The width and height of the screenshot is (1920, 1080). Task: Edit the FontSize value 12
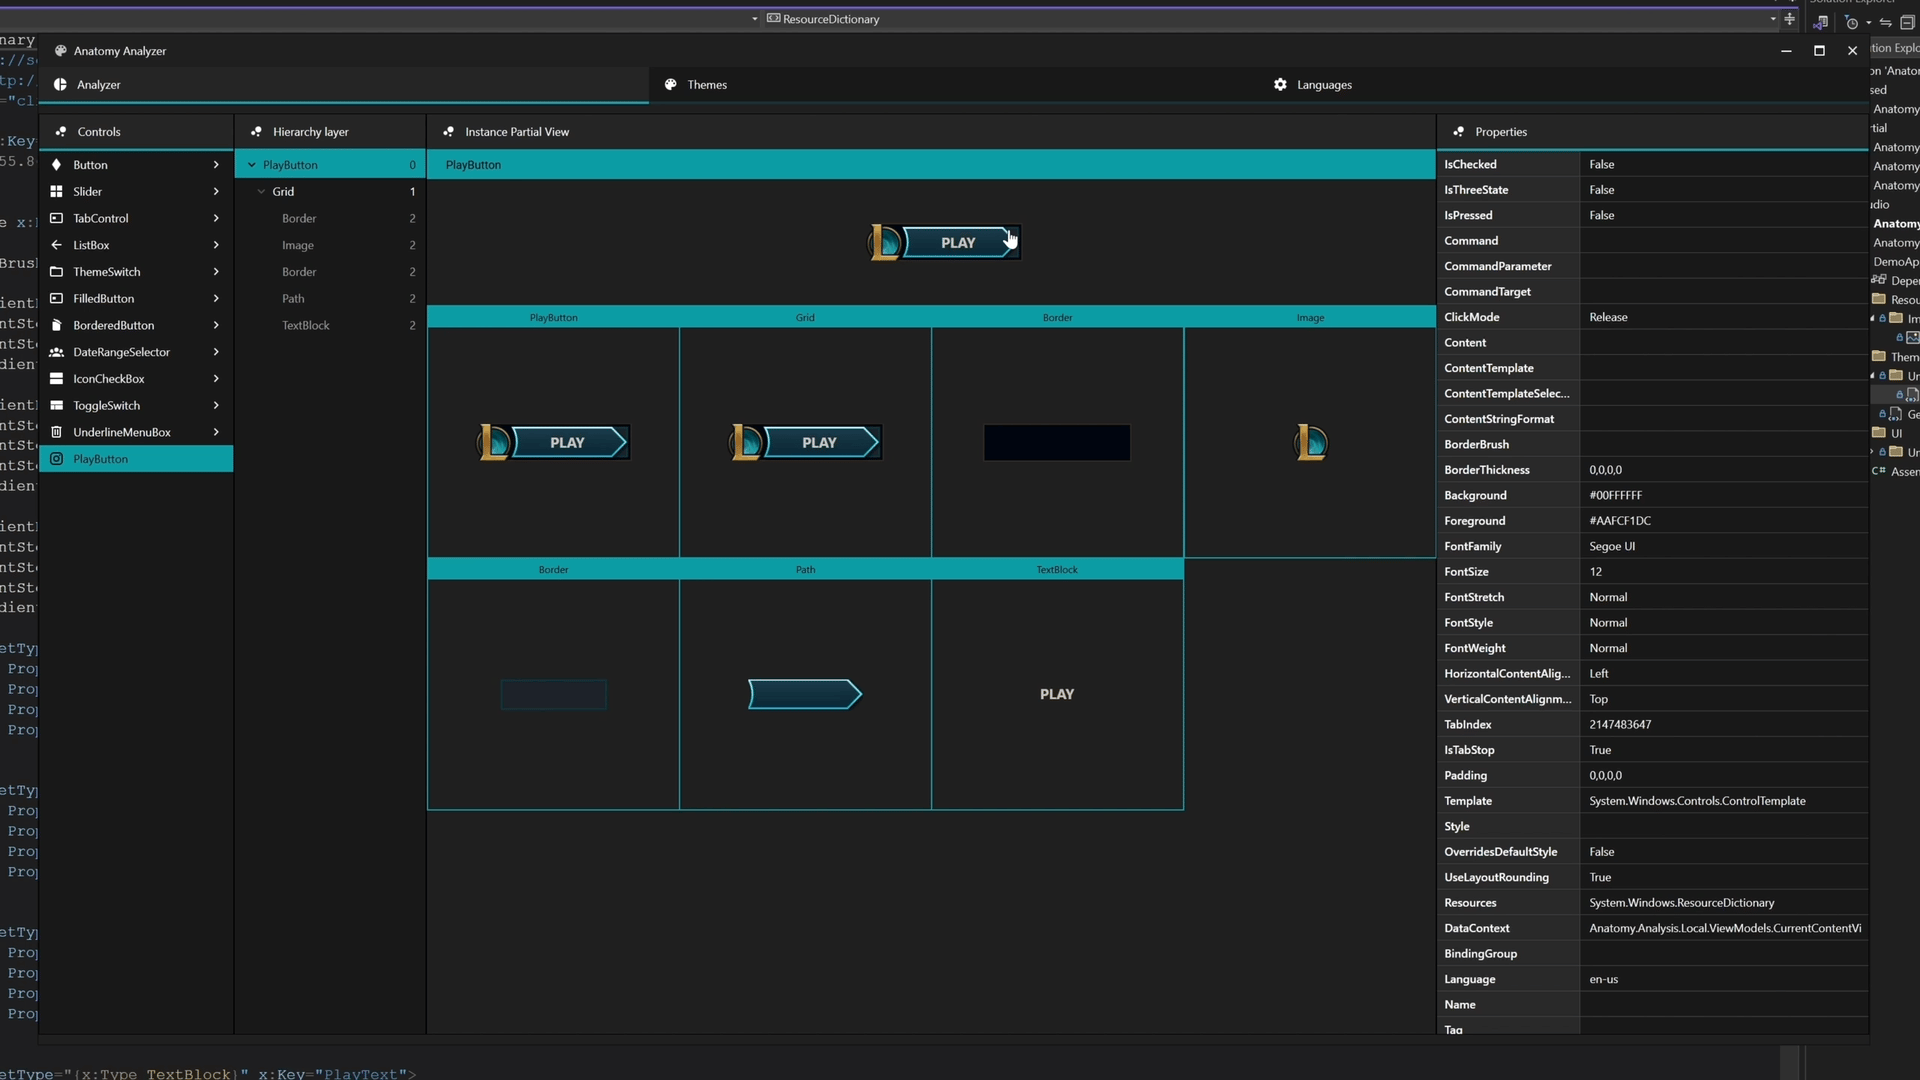coord(1724,572)
